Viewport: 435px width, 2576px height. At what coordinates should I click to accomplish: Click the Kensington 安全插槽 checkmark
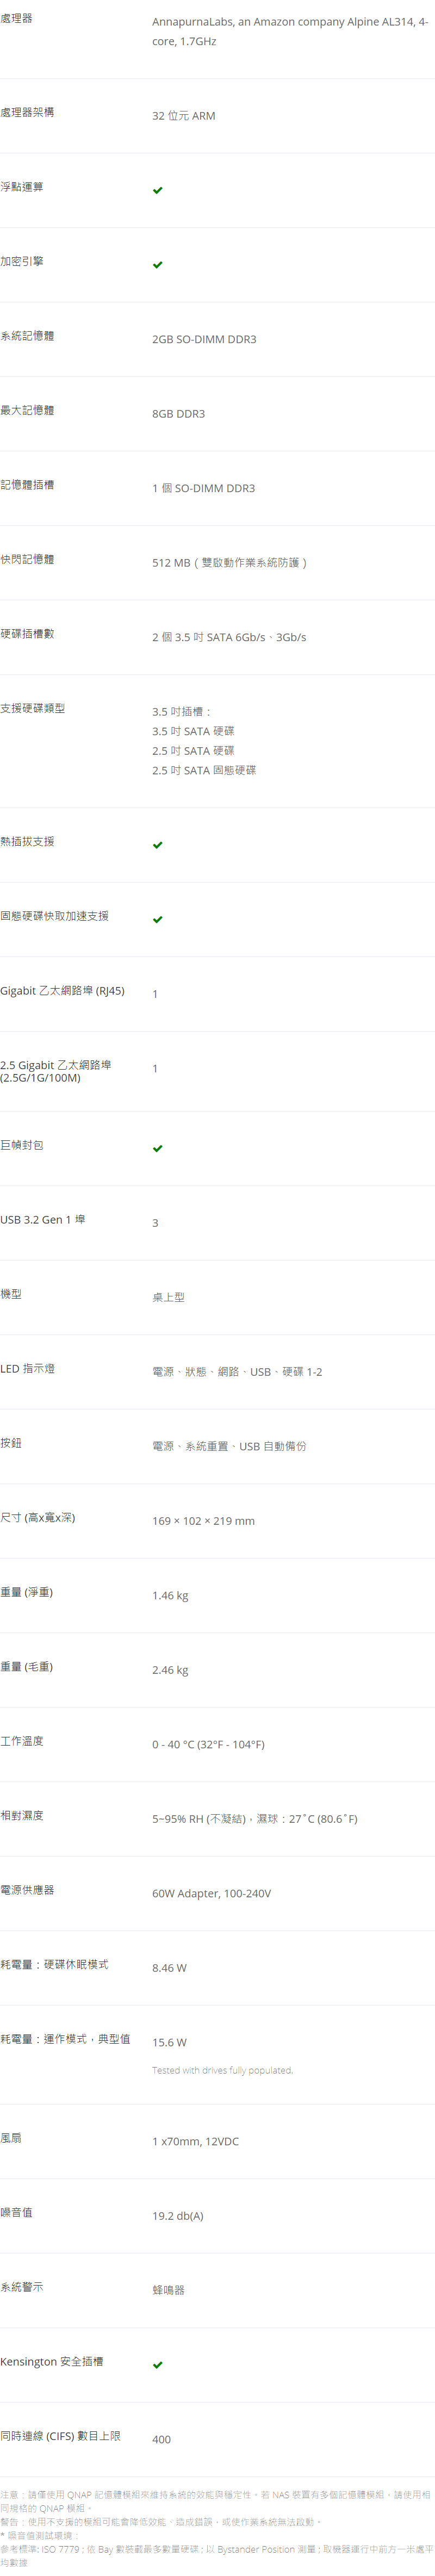(x=157, y=2365)
